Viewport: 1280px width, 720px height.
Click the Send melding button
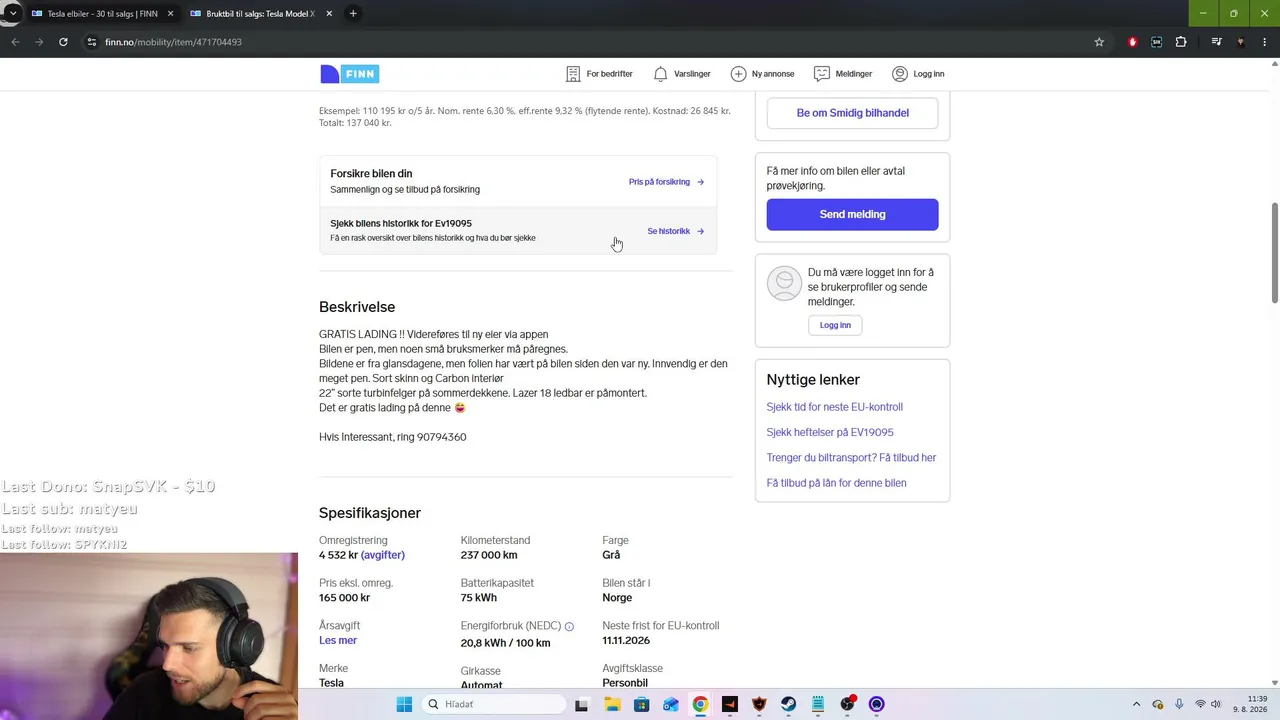[852, 214]
